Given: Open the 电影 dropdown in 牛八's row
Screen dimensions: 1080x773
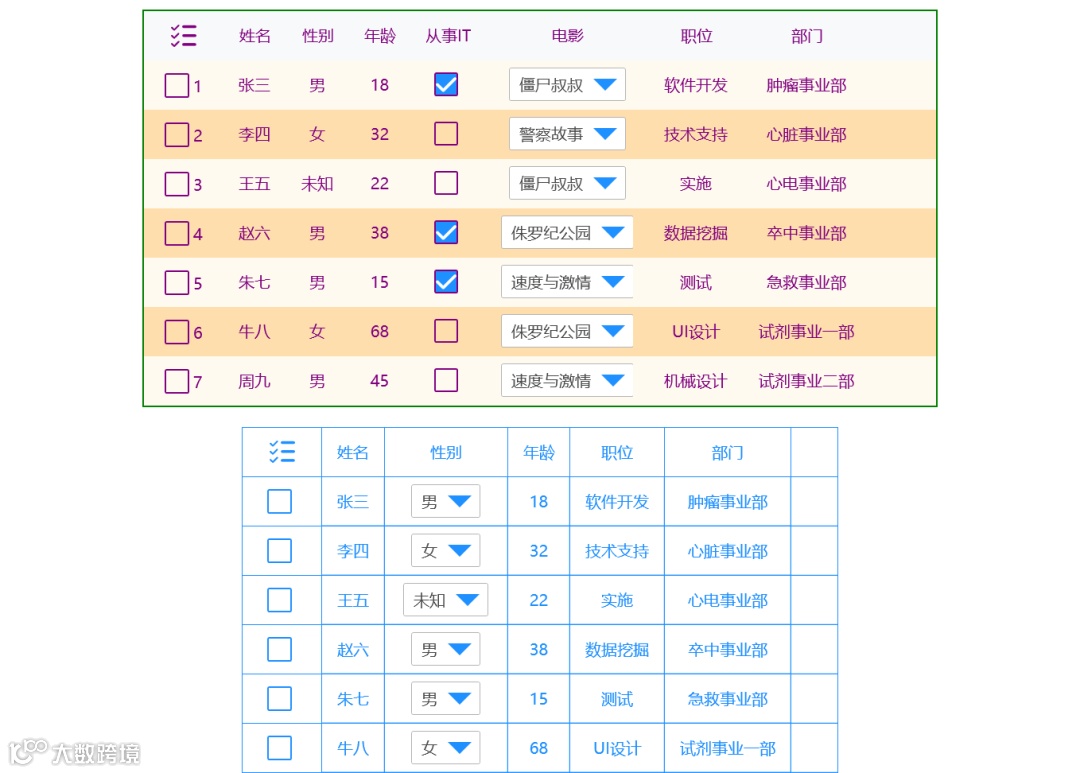Looking at the screenshot, I should pos(567,331).
